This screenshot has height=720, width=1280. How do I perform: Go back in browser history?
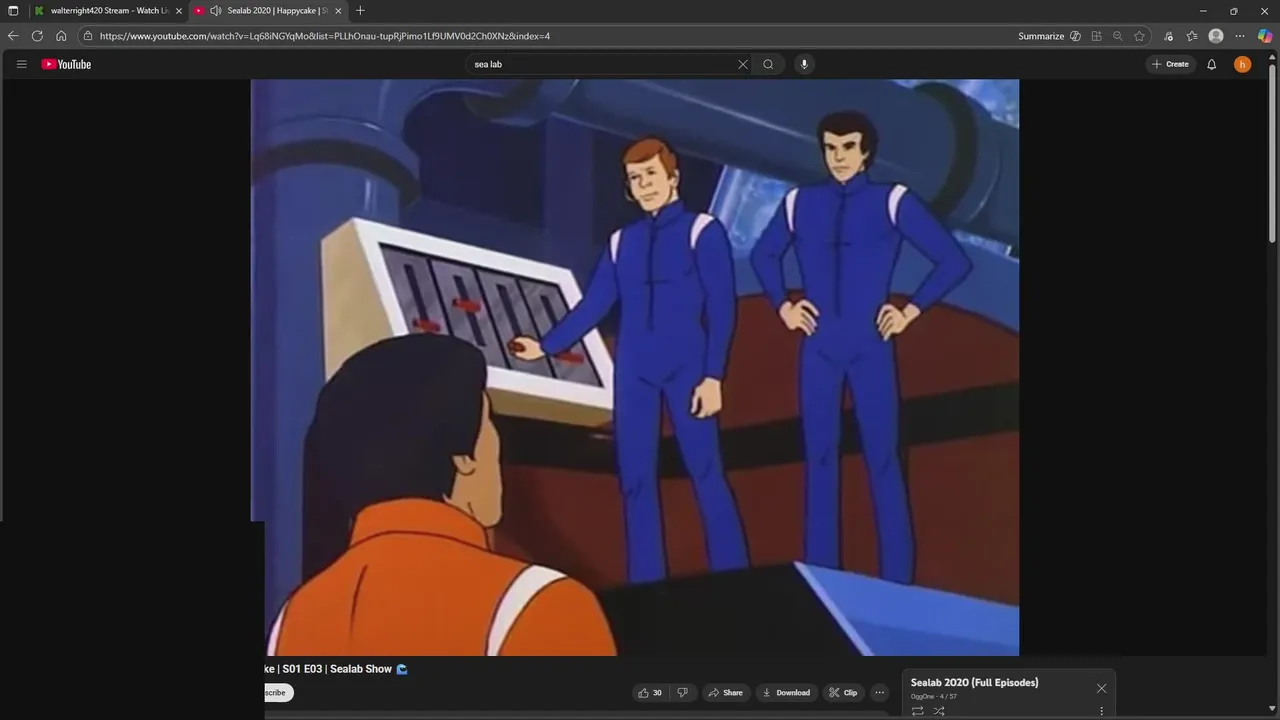click(13, 36)
